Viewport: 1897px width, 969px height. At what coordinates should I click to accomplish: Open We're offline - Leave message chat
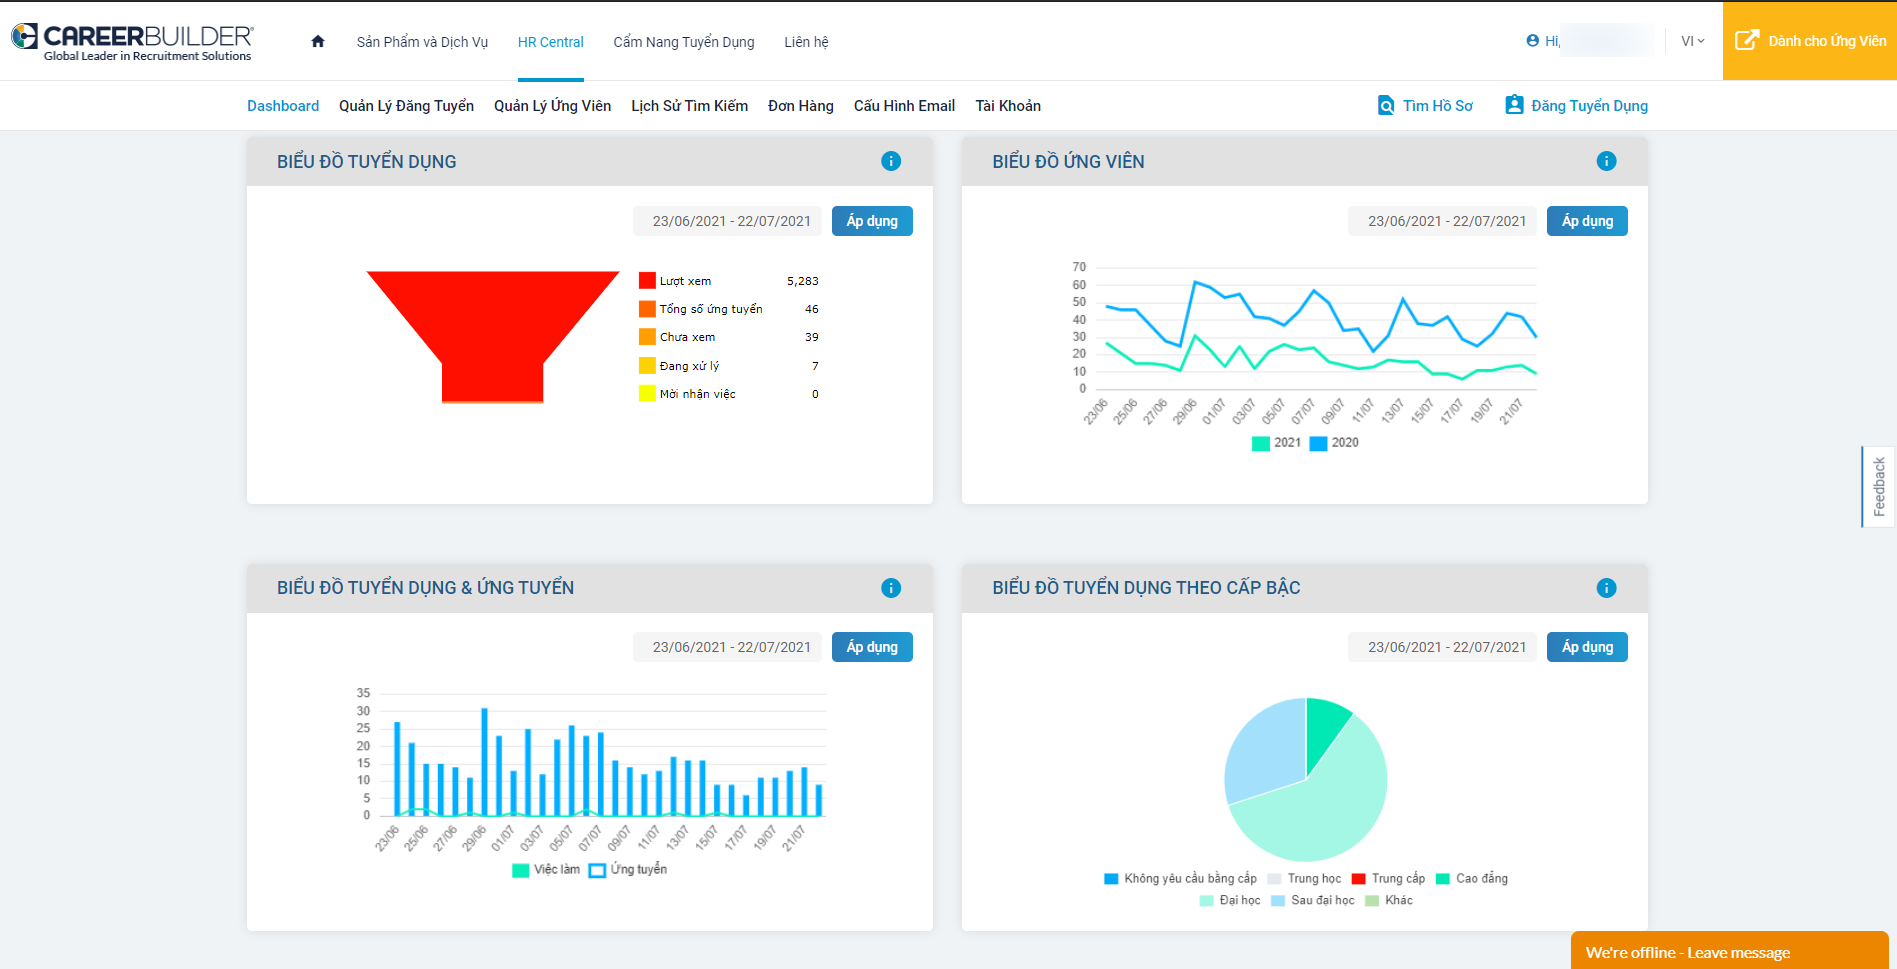click(x=1729, y=951)
